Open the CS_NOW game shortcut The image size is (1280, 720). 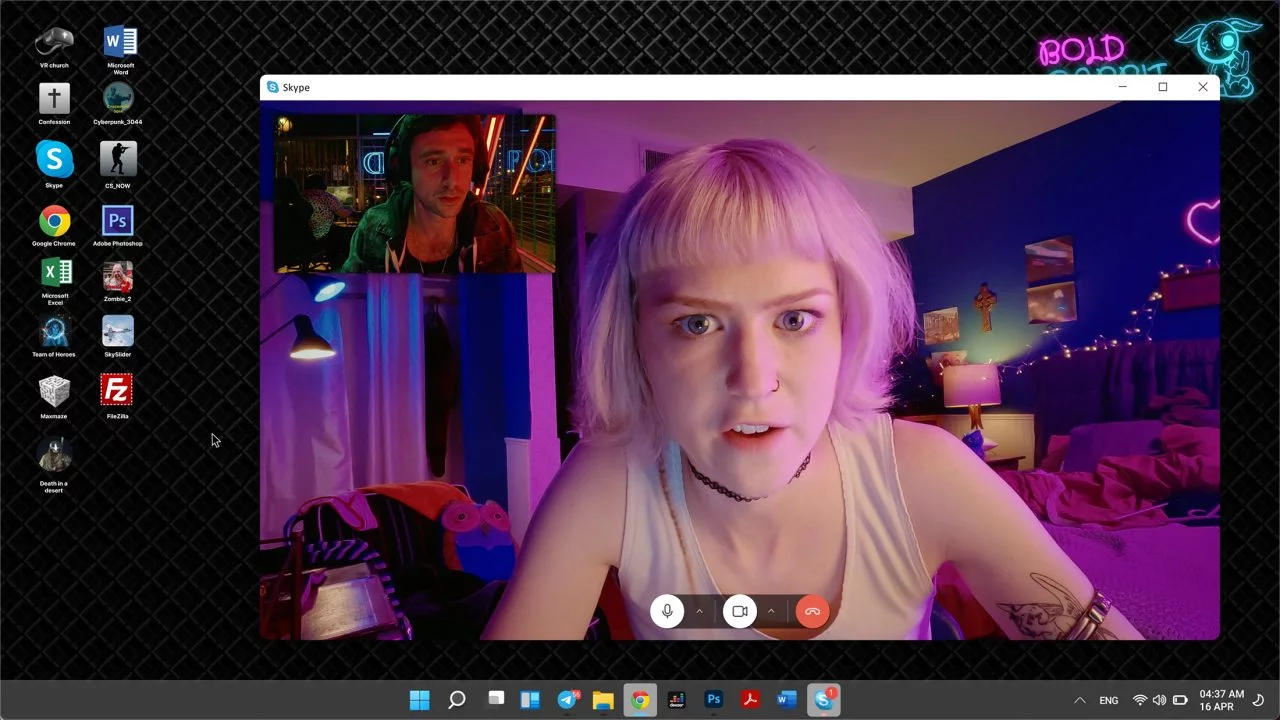click(x=118, y=160)
